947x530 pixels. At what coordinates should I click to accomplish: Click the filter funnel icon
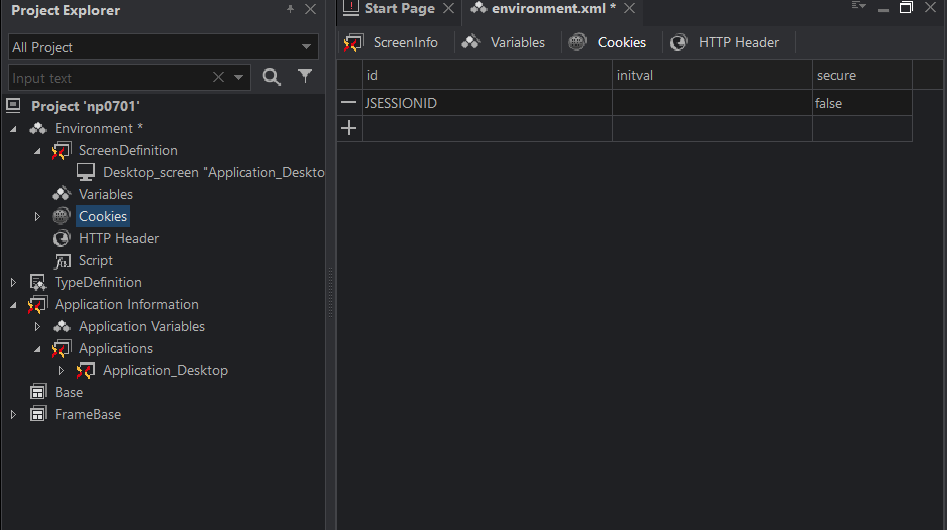click(x=305, y=76)
